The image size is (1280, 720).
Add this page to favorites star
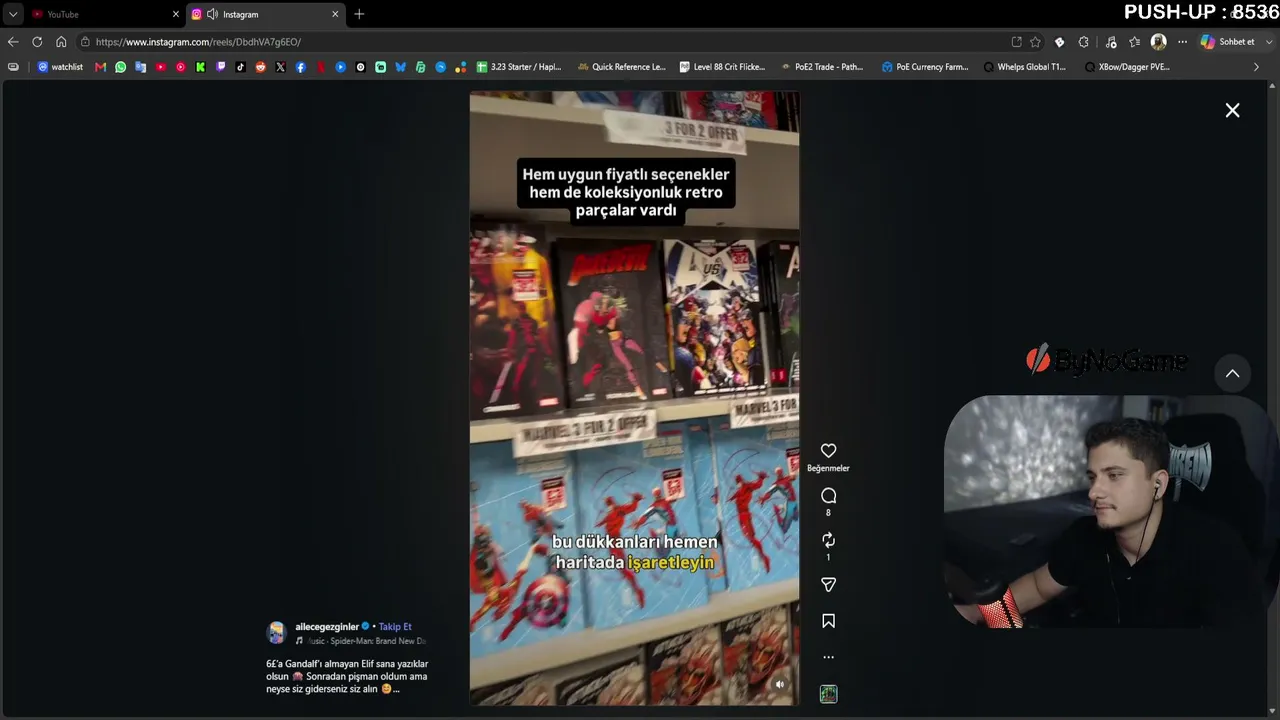click(x=1035, y=42)
